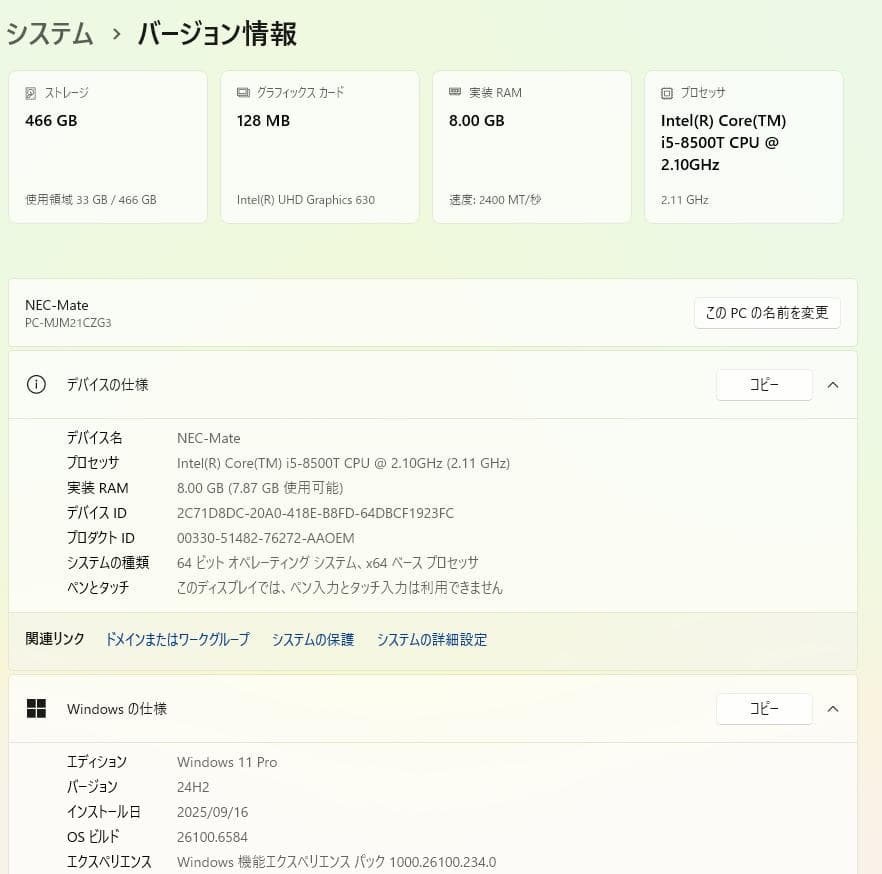Select システム in the breadcrumb

(x=49, y=33)
